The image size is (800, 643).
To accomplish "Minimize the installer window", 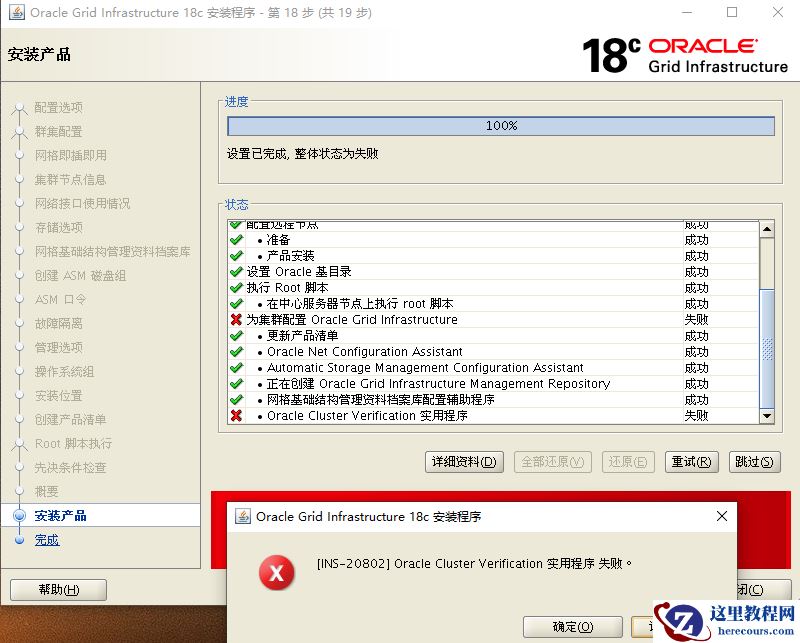I will coord(687,12).
